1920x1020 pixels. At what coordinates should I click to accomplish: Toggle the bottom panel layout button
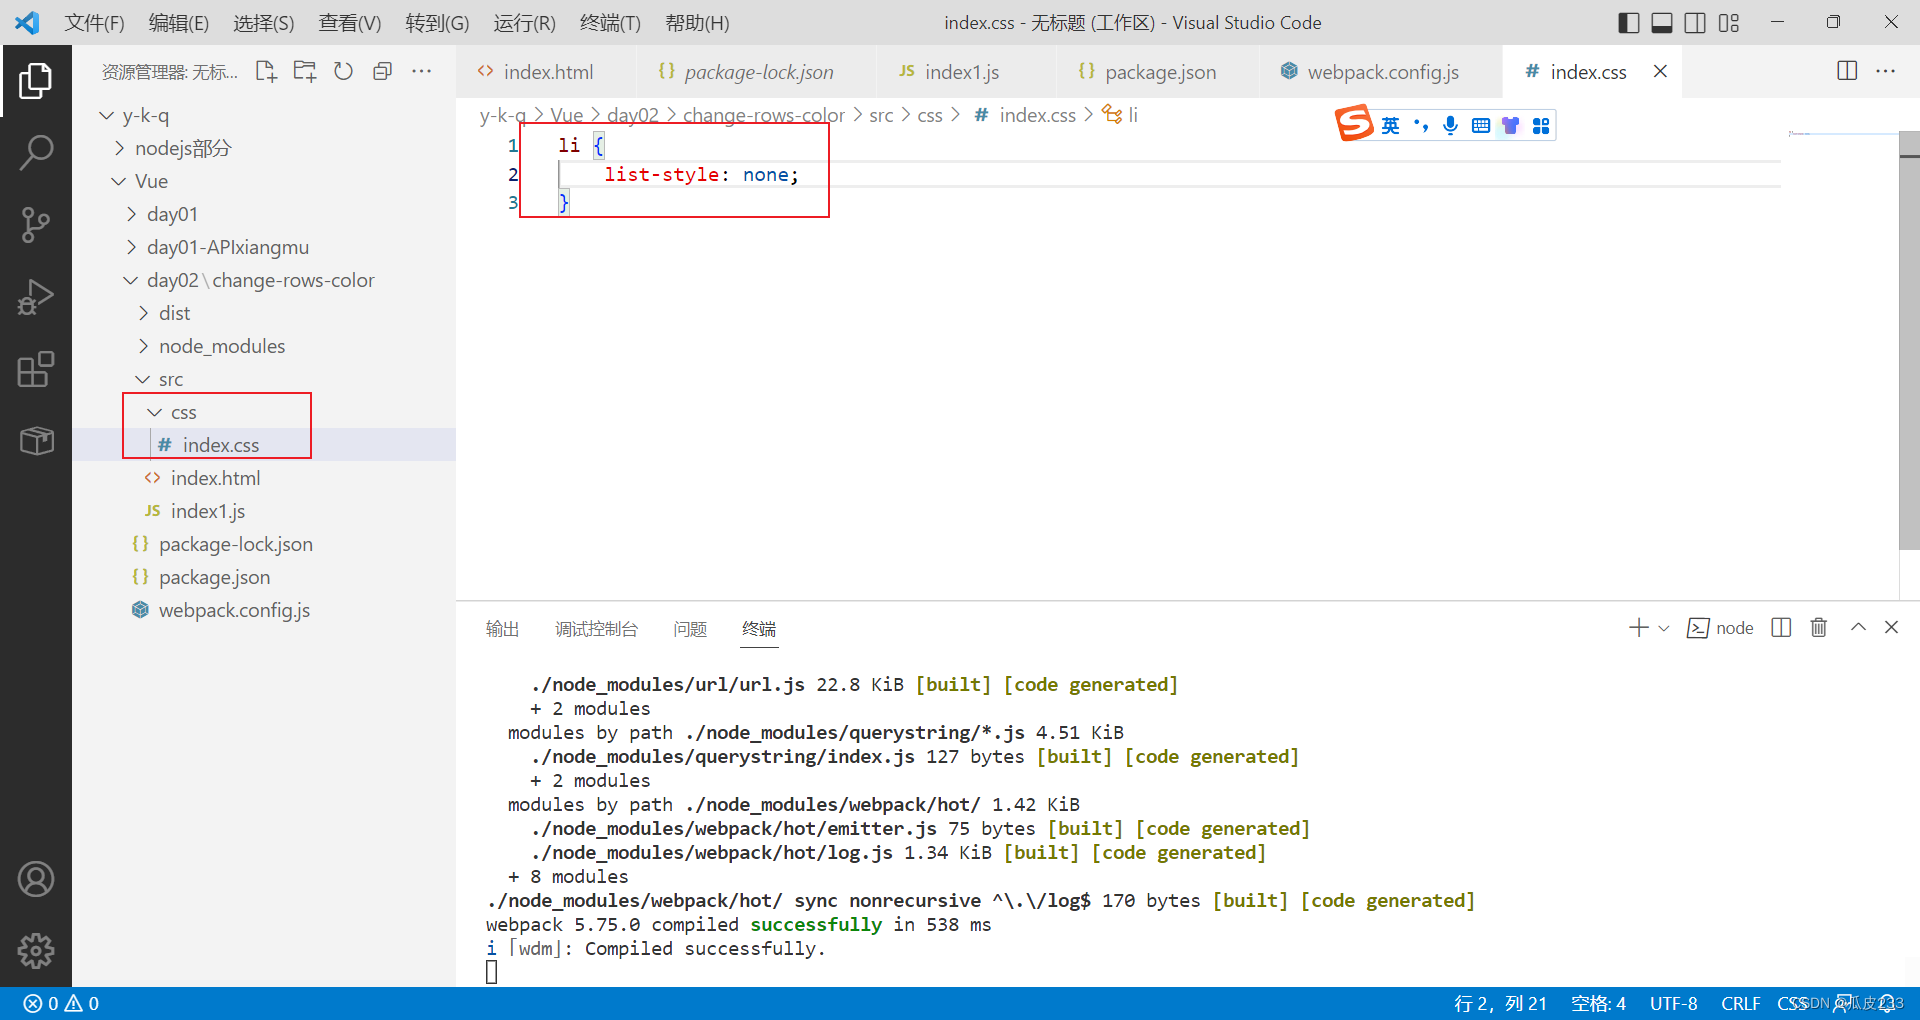coord(1662,22)
